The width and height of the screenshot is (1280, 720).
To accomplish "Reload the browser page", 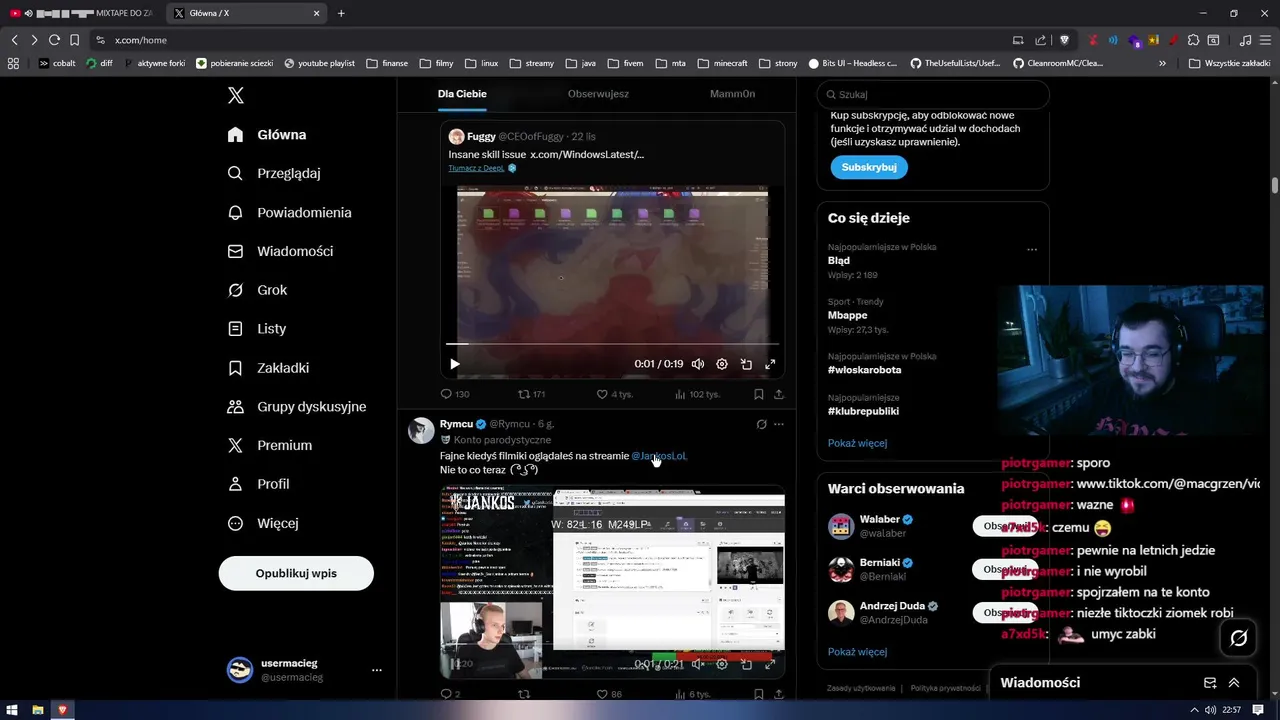I will click(x=54, y=40).
